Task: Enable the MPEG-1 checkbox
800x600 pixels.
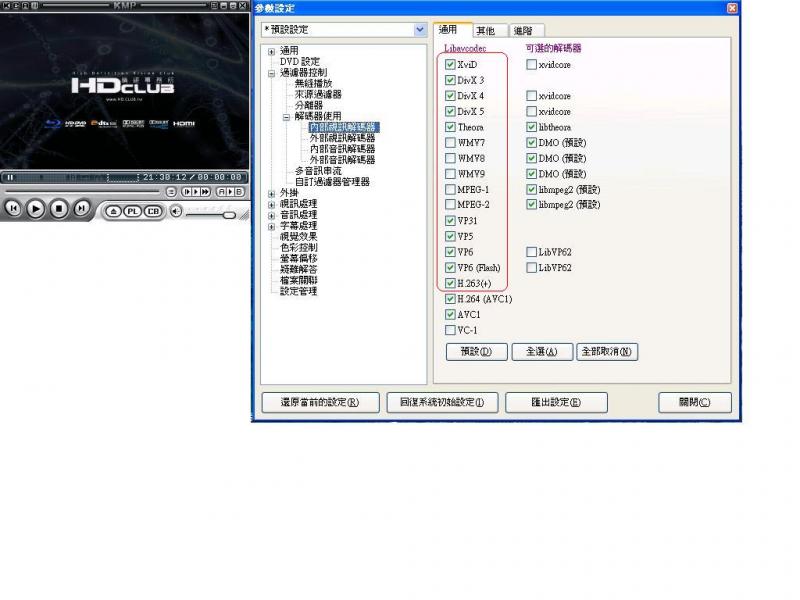Action: coord(450,189)
